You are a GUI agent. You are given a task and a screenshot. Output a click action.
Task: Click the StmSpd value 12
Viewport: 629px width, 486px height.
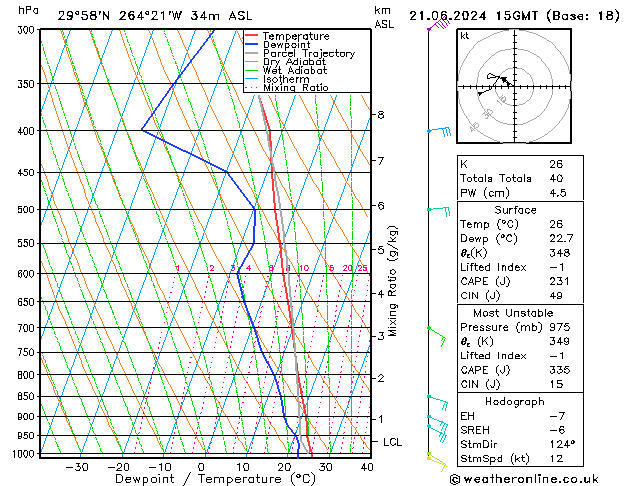[556, 458]
